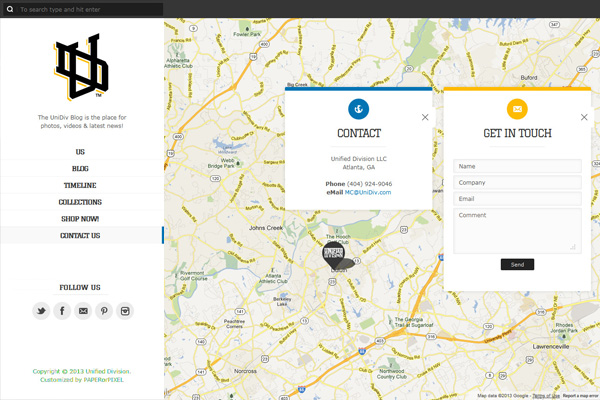Click the Rivermont Golf Course label

[194, 276]
